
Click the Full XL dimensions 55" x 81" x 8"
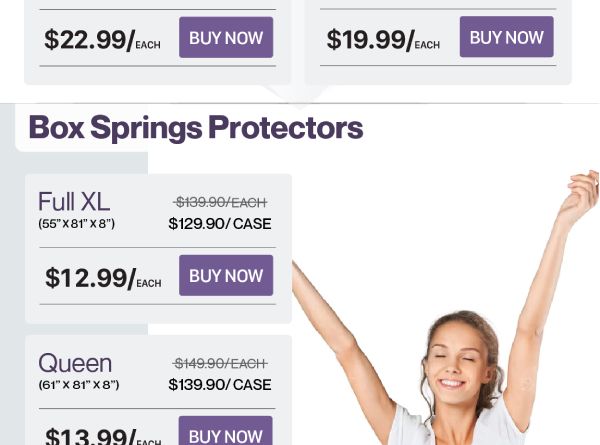coord(77,224)
